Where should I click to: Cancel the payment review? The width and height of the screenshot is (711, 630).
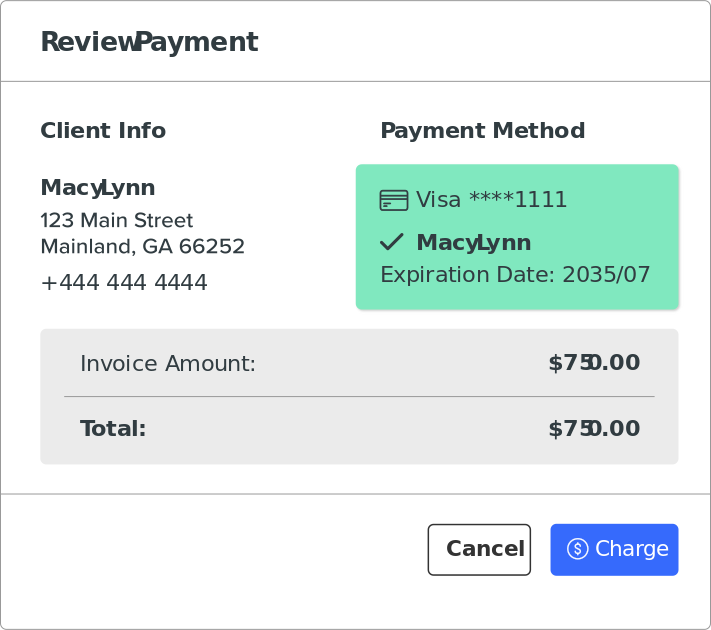pyautogui.click(x=479, y=549)
